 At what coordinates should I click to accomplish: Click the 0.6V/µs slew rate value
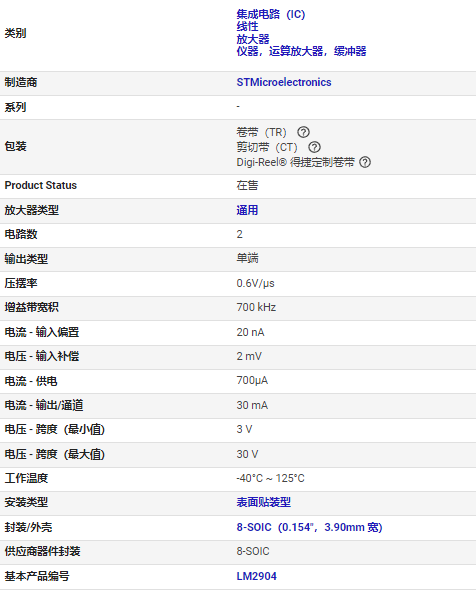pos(255,283)
